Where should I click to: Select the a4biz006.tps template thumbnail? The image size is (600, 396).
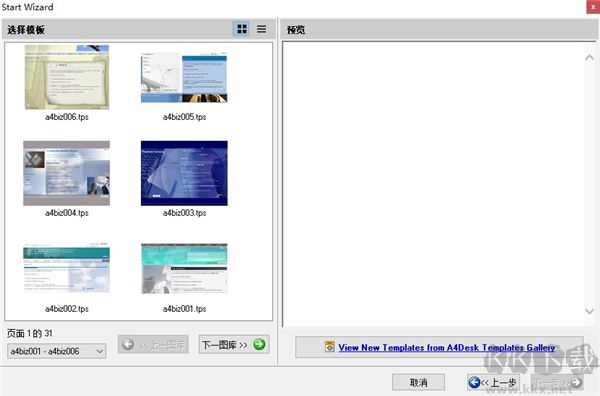coord(67,77)
